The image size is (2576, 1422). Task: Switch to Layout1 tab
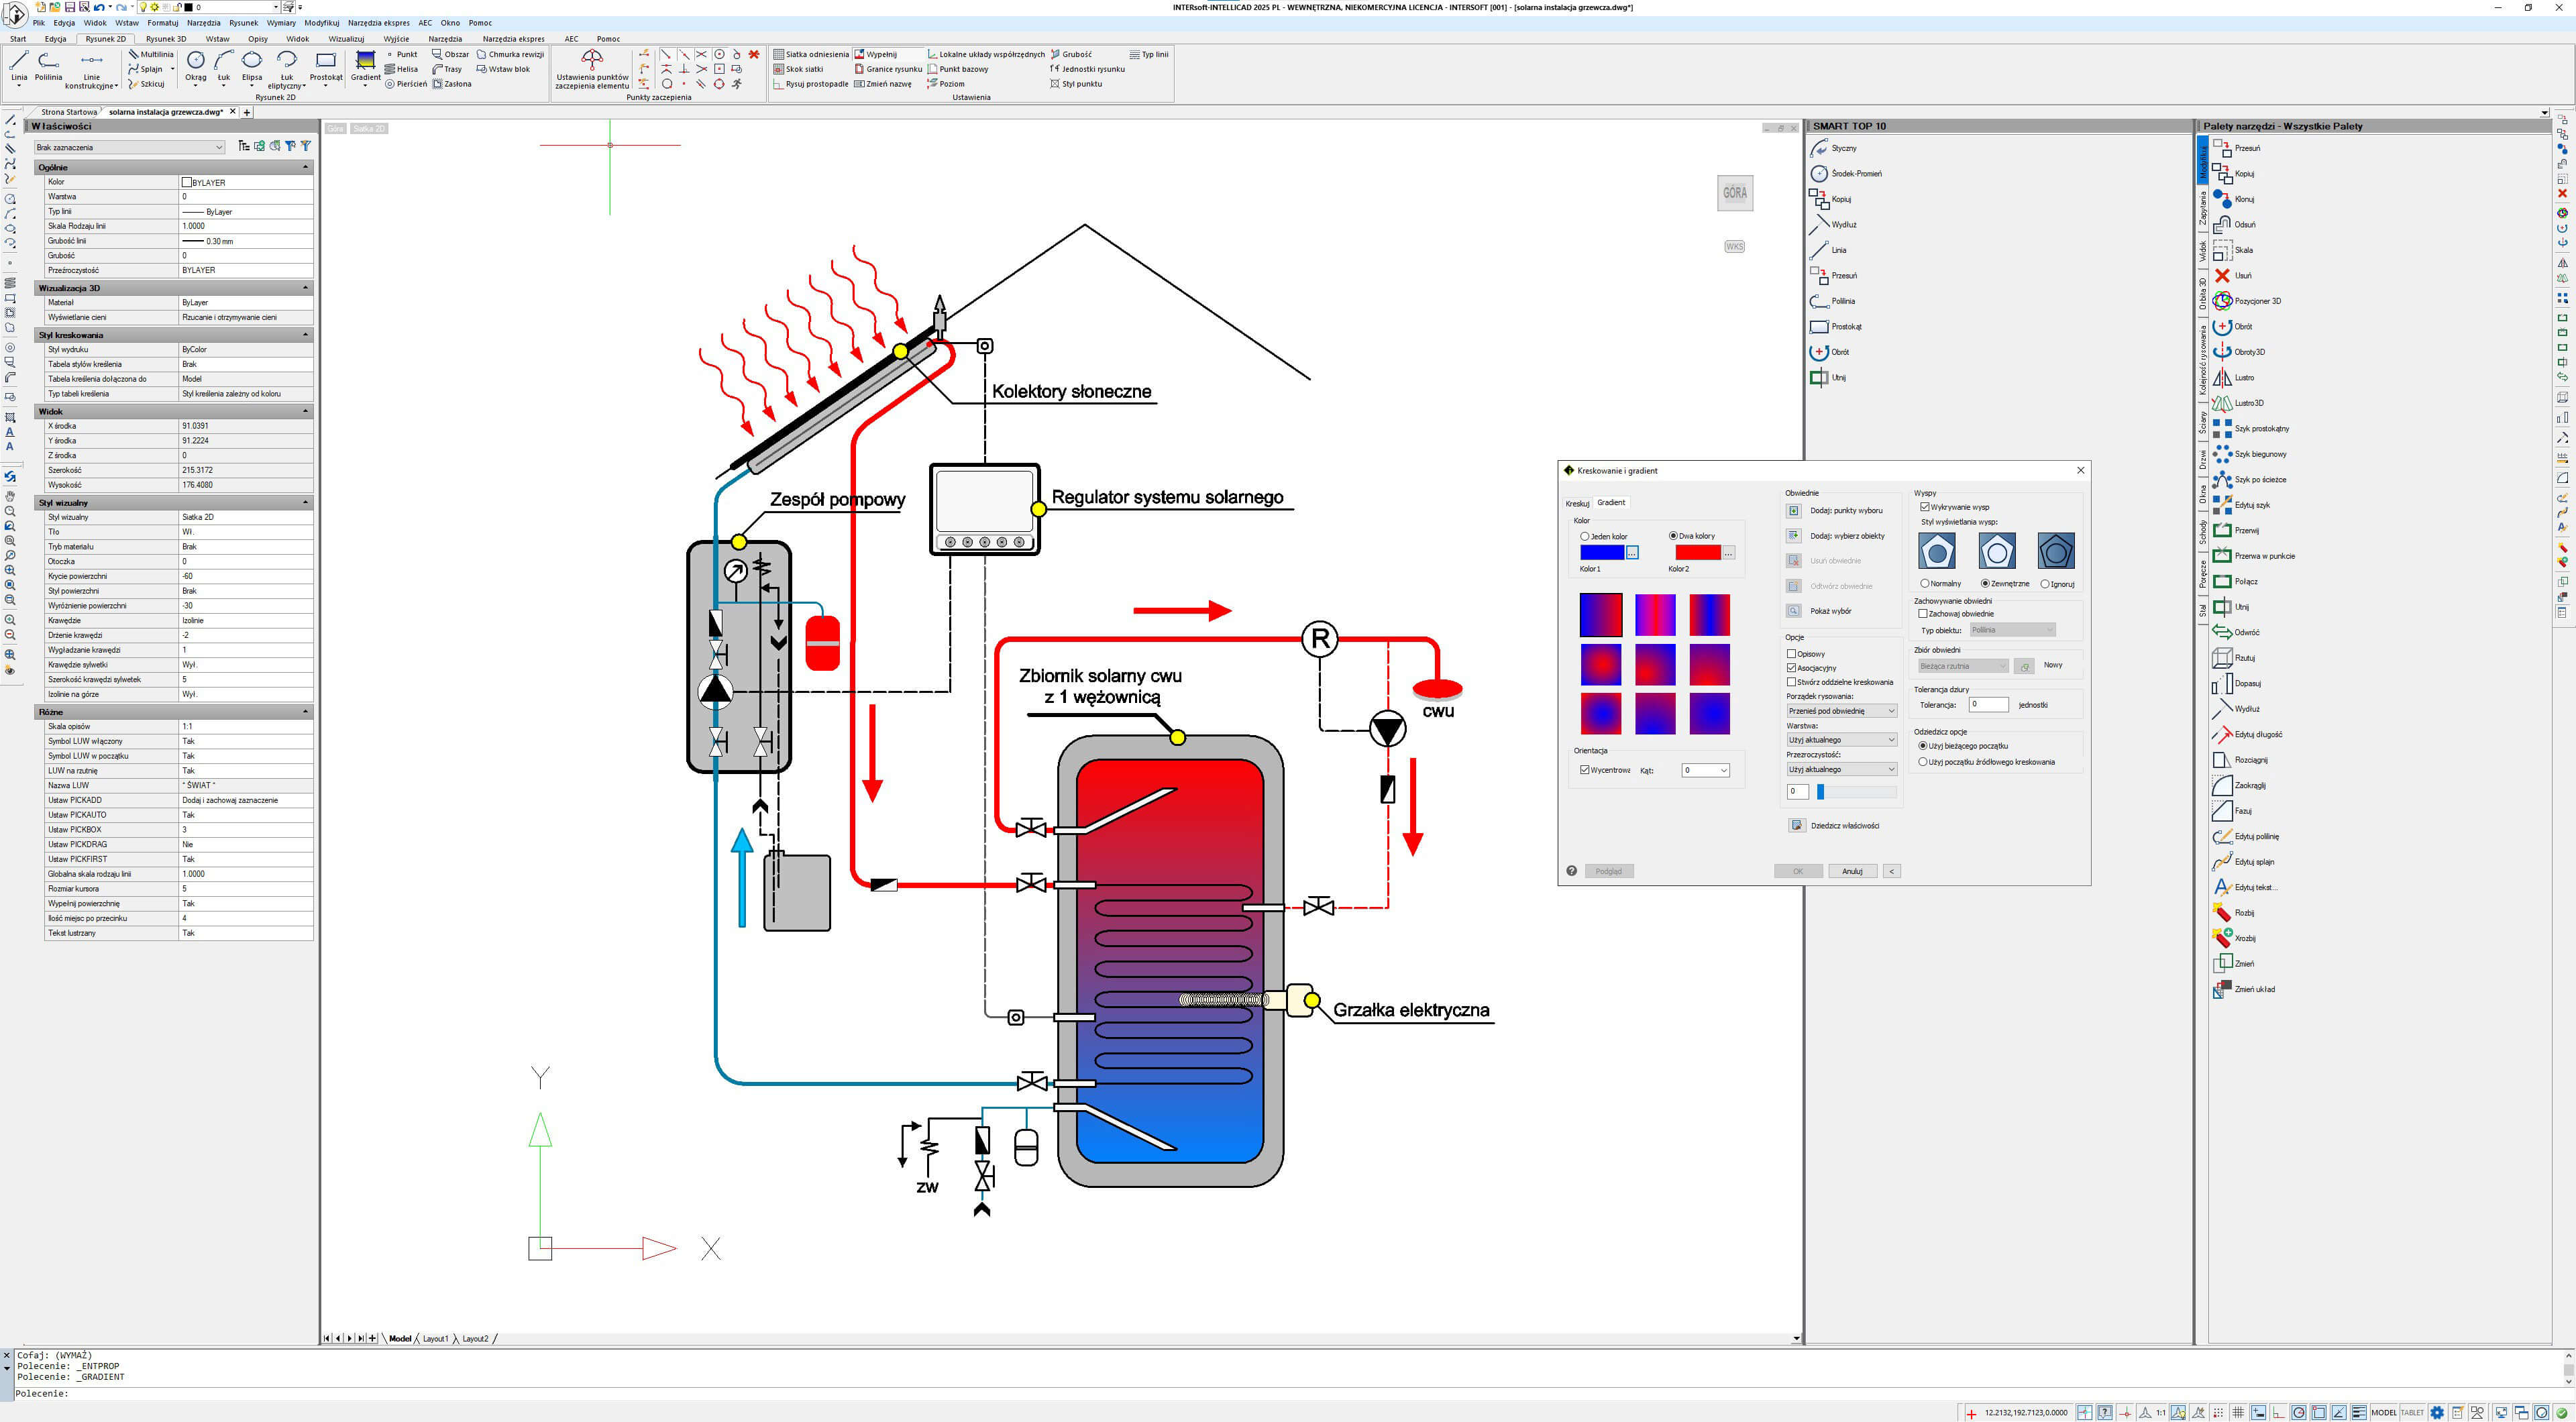pos(435,1338)
